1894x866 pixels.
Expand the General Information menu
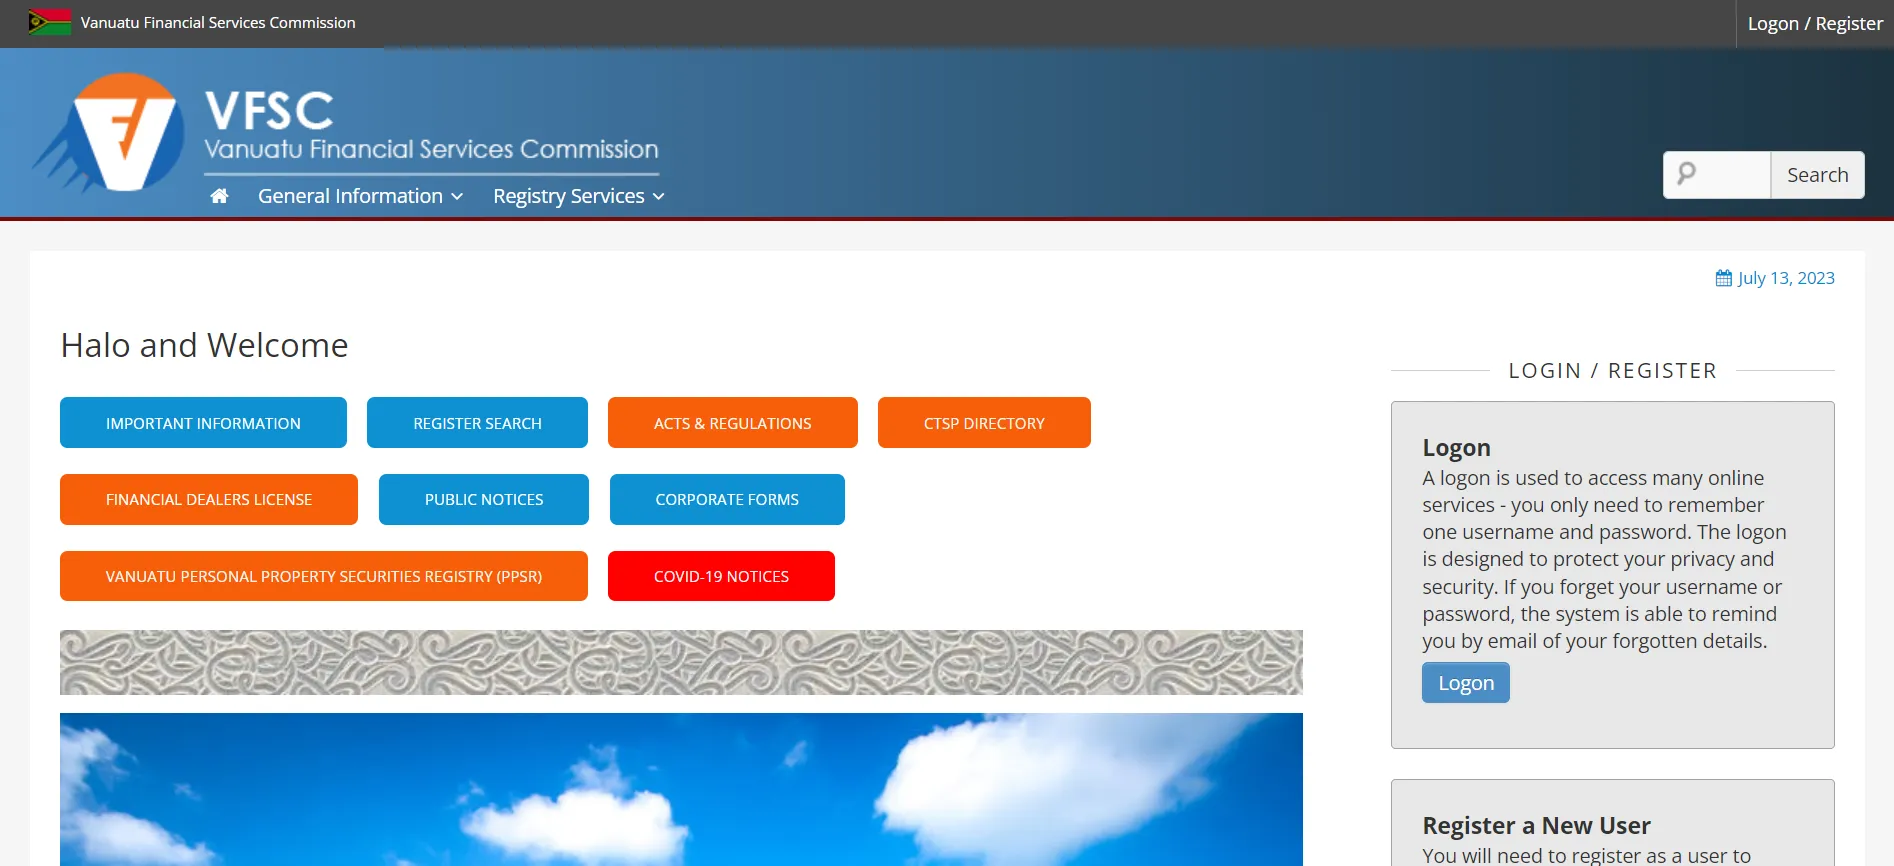click(360, 196)
